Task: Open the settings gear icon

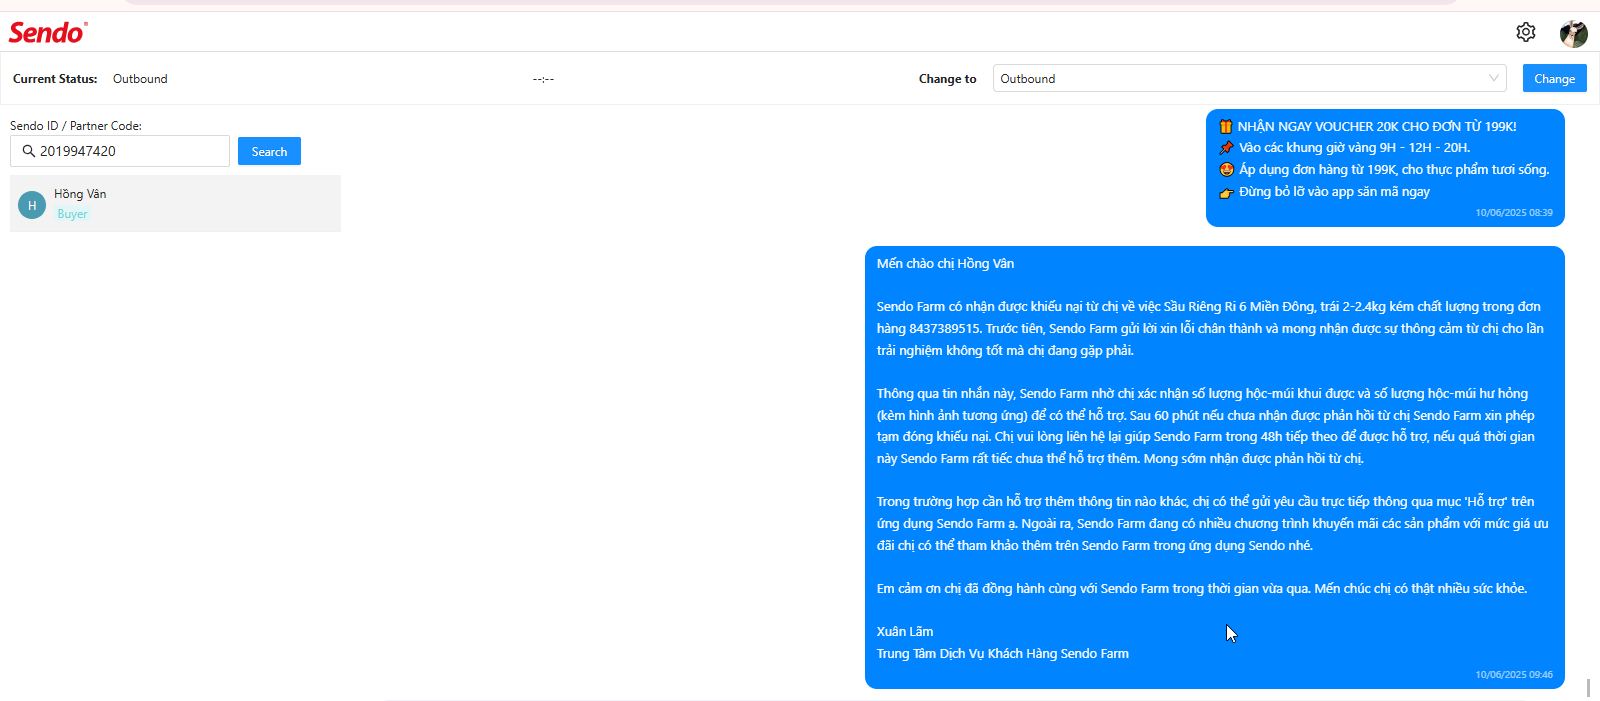Action: [1525, 32]
